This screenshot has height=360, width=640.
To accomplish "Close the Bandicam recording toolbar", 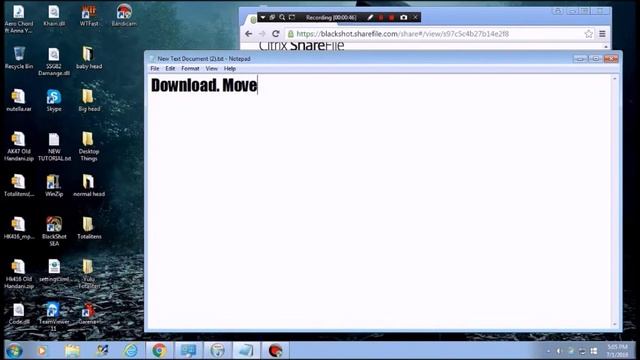I will click(415, 18).
